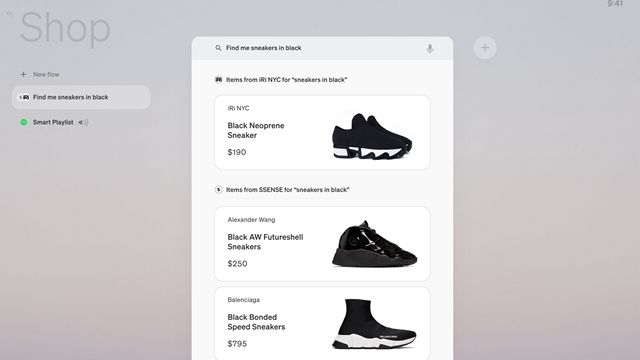Click the SSENSE logo in results header
640x360 pixels.
pos(218,189)
